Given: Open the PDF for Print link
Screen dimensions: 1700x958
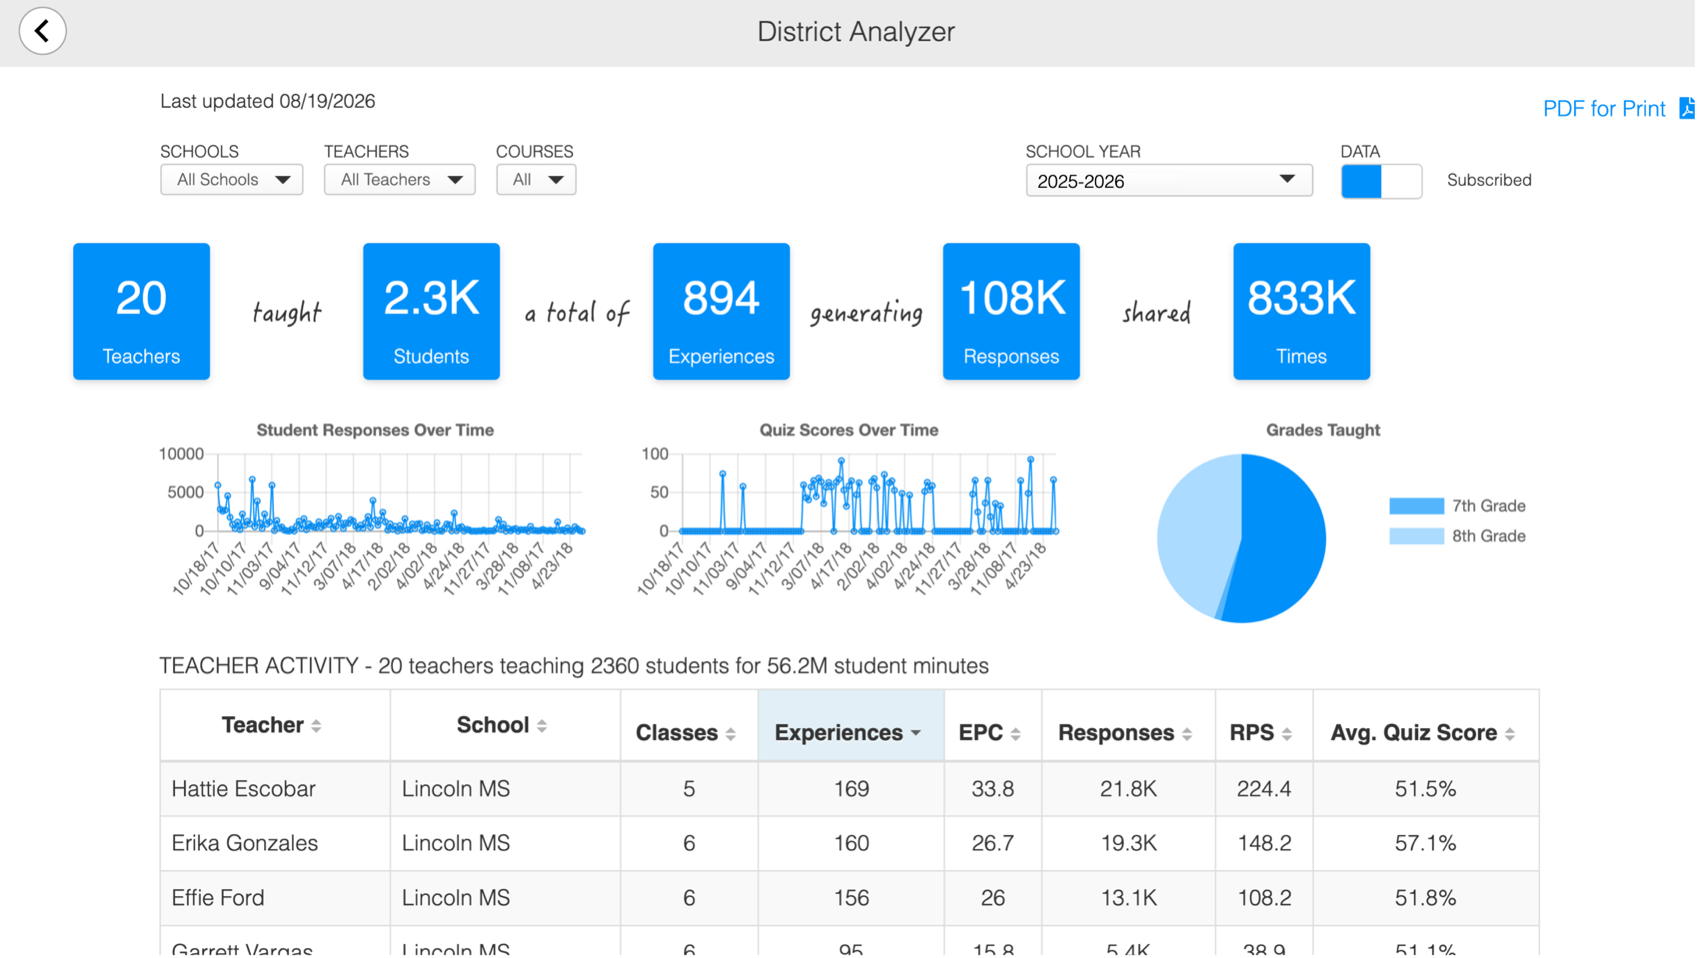Looking at the screenshot, I should [1604, 109].
